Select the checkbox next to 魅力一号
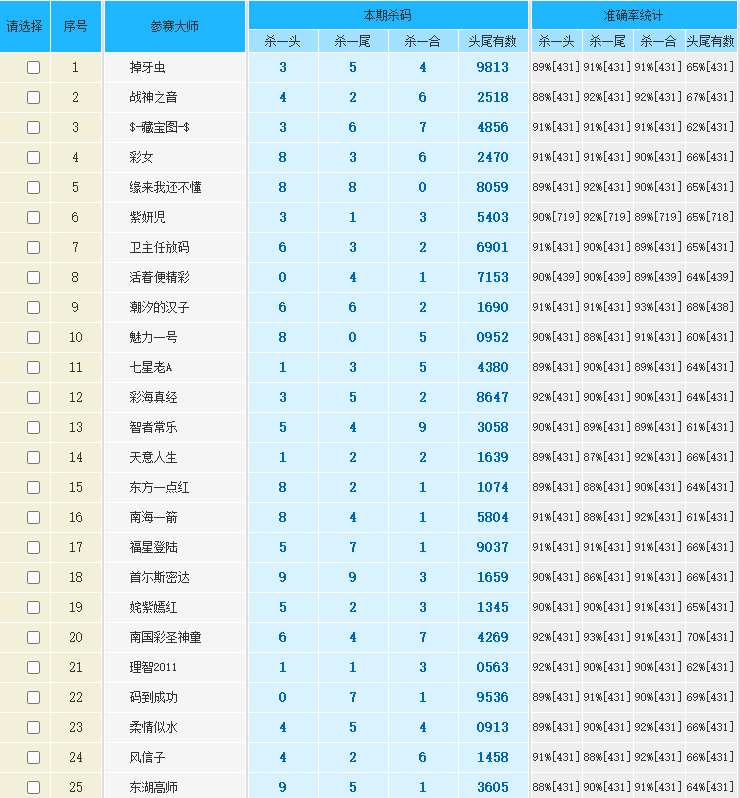The height and width of the screenshot is (798, 740). (33, 337)
